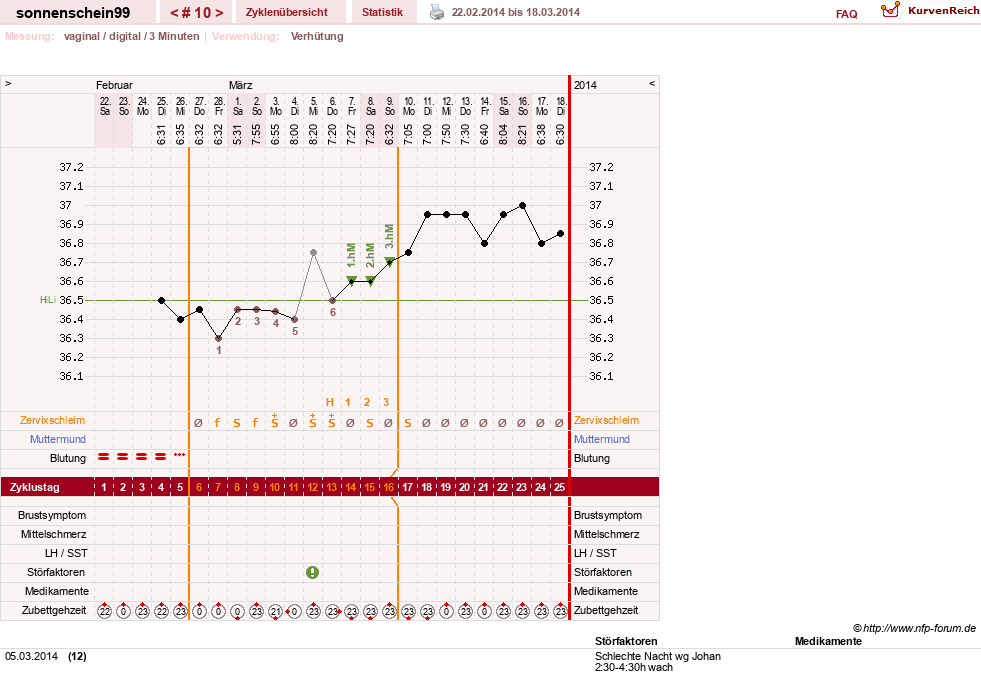
Task: Click the Zervixschleim 'S+' symbol on cycle day 10
Action: (275, 421)
